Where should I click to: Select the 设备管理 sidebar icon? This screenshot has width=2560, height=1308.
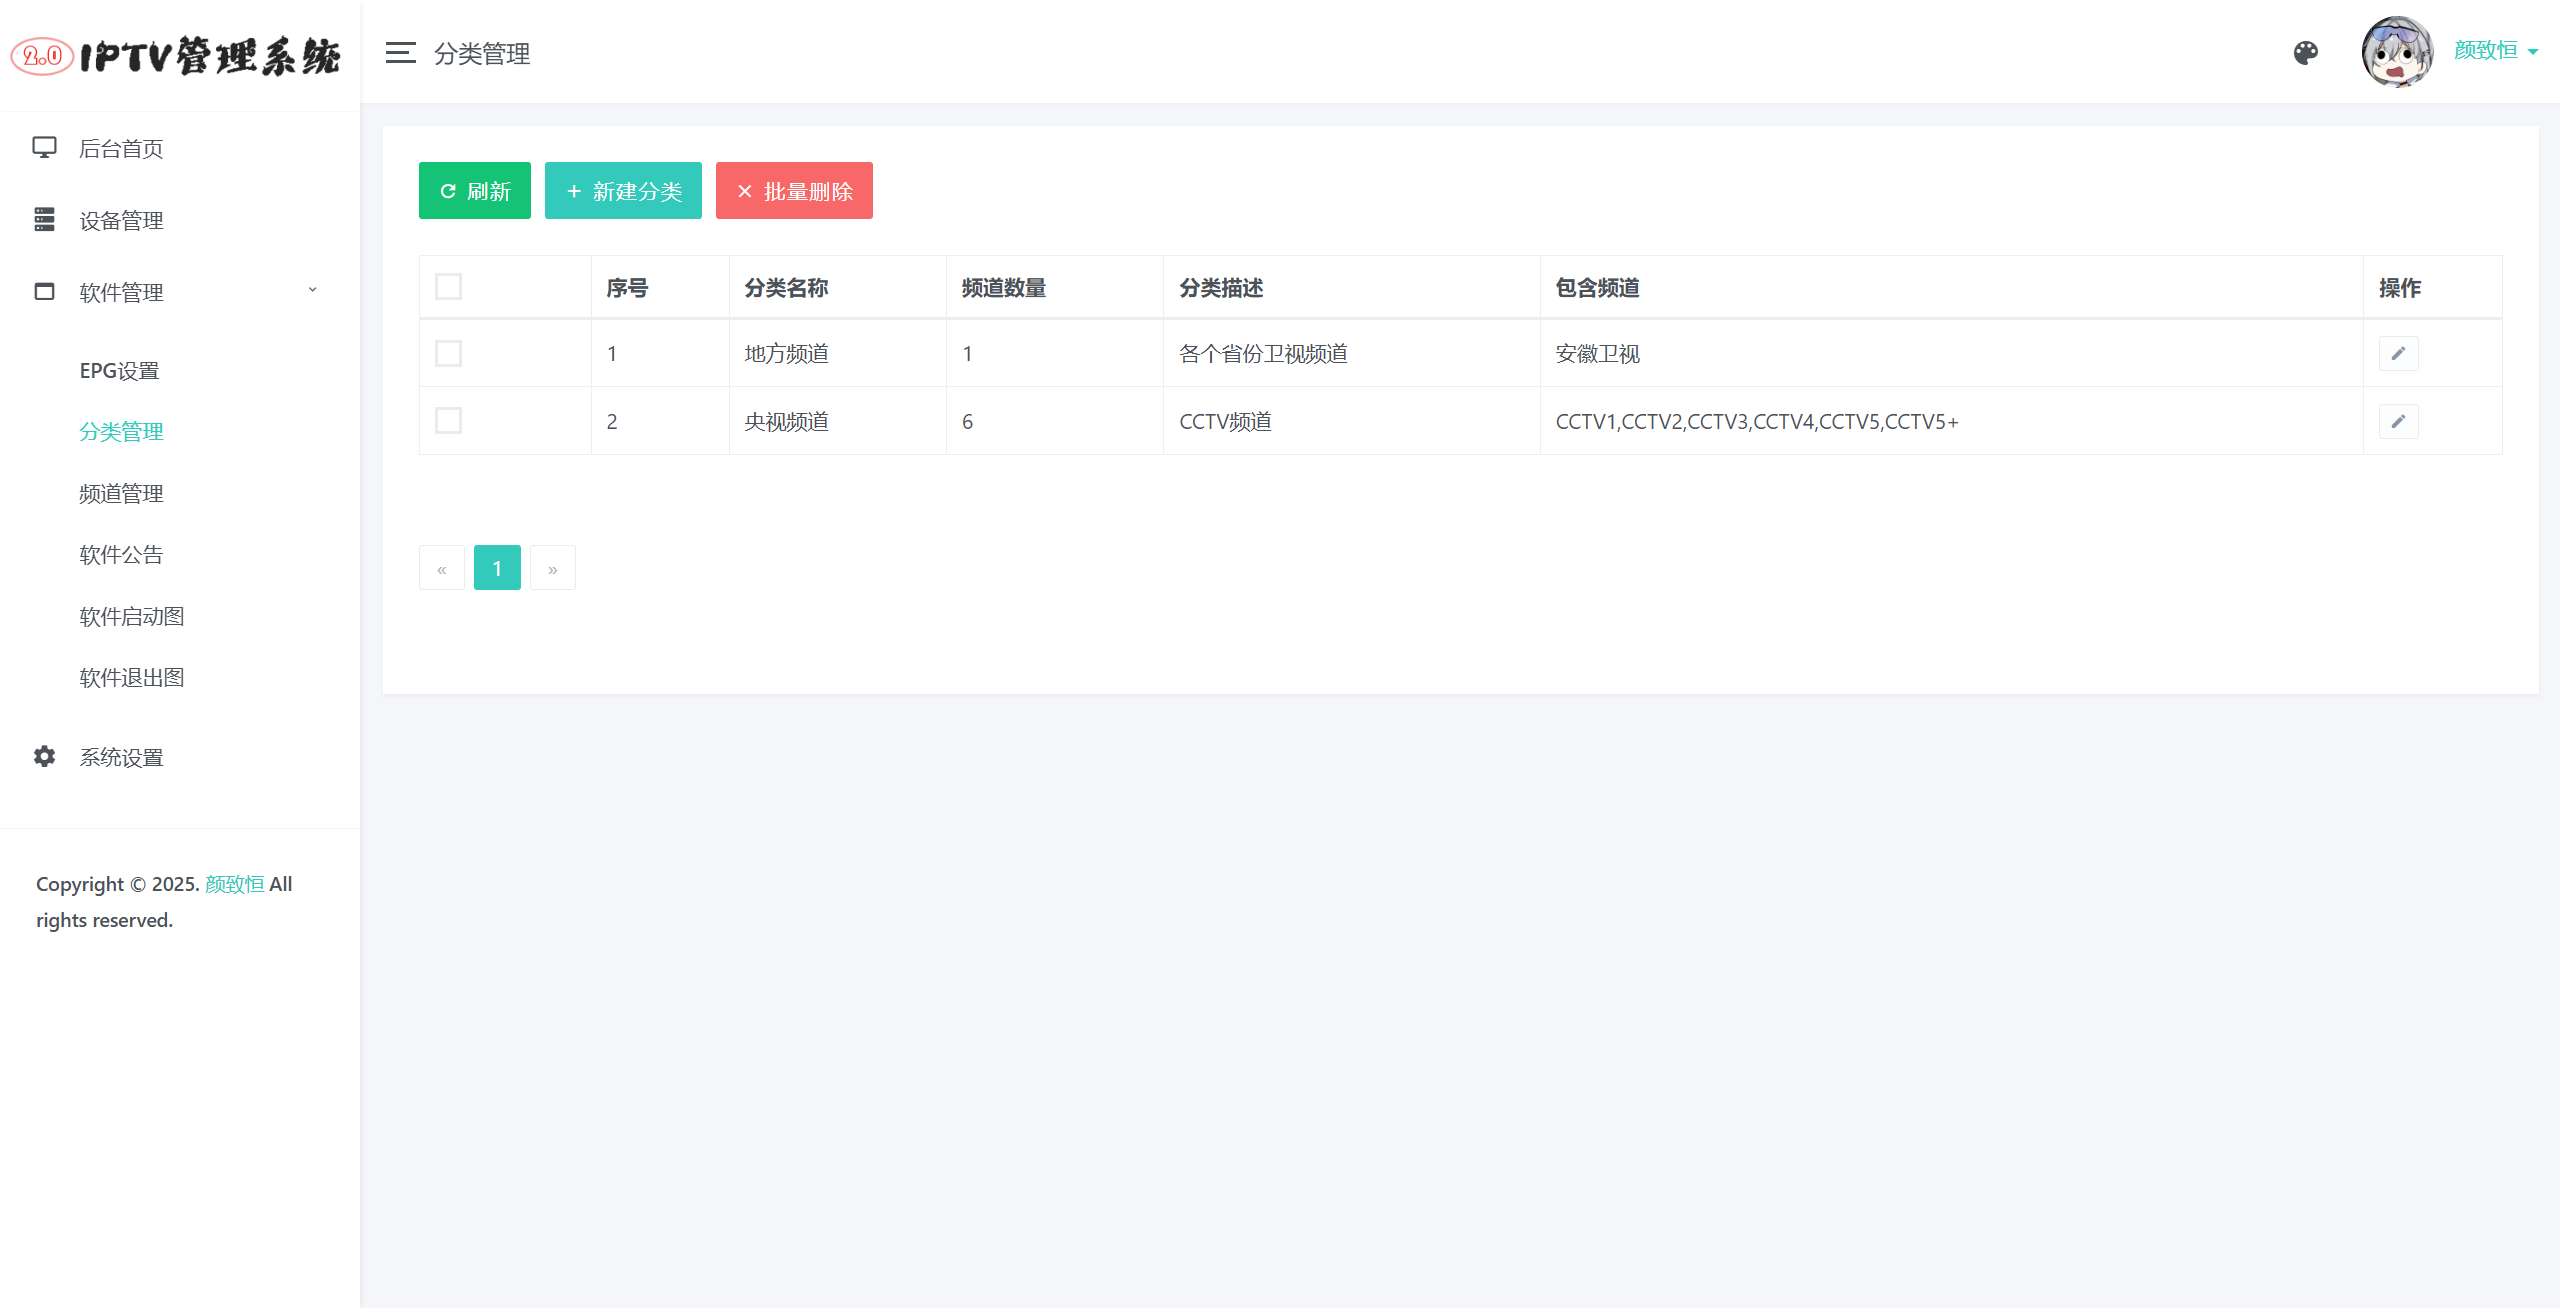point(44,219)
